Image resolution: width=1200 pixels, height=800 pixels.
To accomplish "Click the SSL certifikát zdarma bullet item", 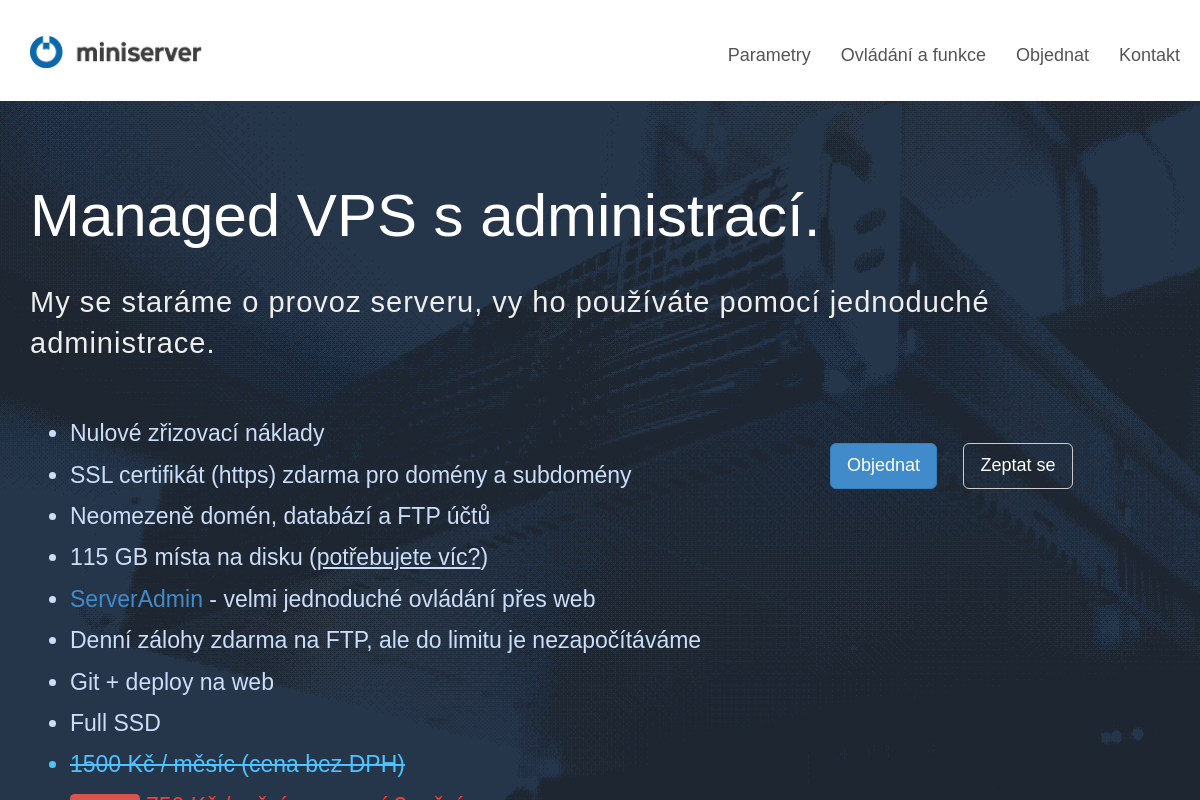I will (x=350, y=475).
